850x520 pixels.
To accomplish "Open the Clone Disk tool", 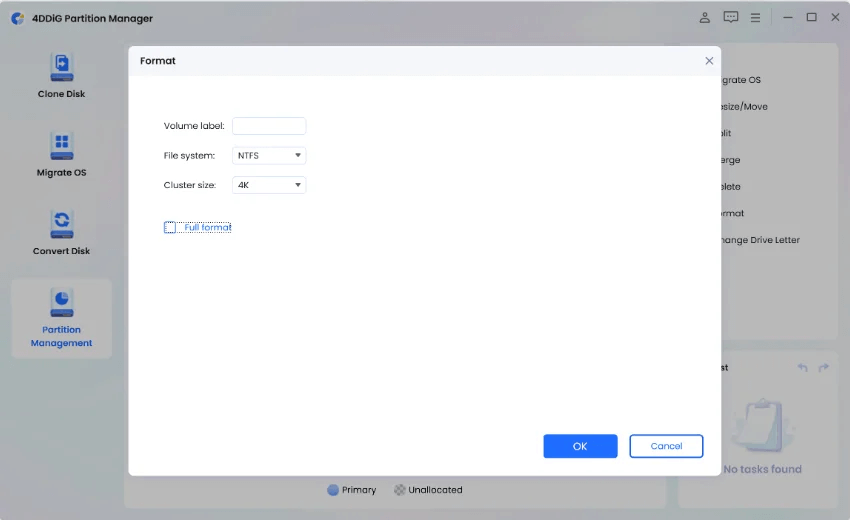I will click(x=61, y=75).
